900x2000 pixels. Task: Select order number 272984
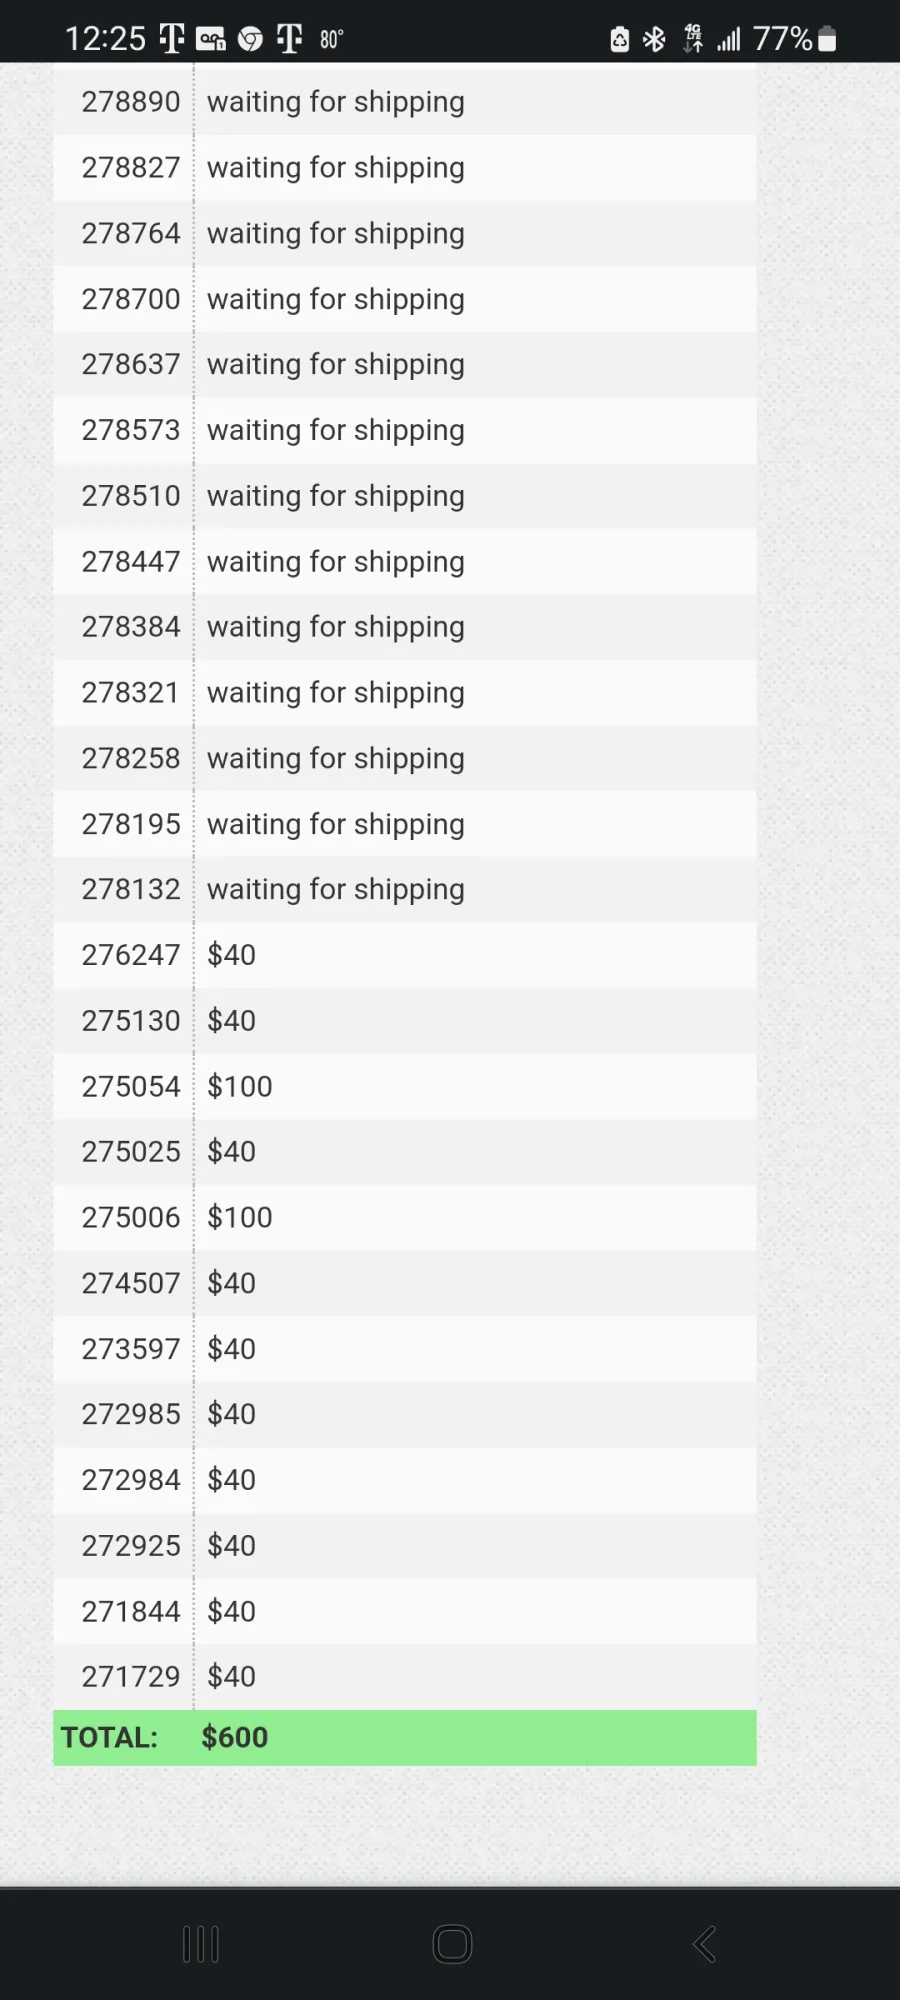point(131,1481)
